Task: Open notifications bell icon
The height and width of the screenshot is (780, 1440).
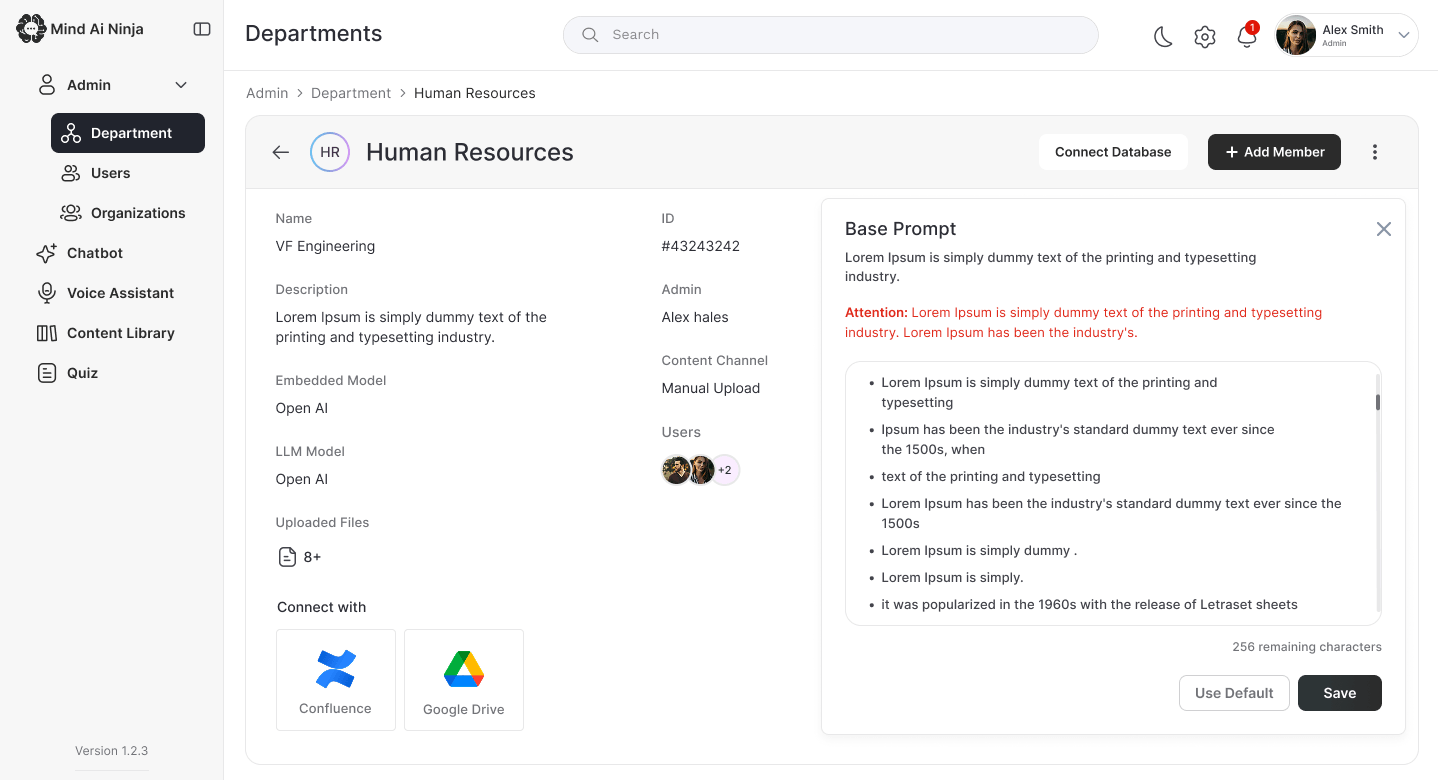Action: click(1246, 36)
